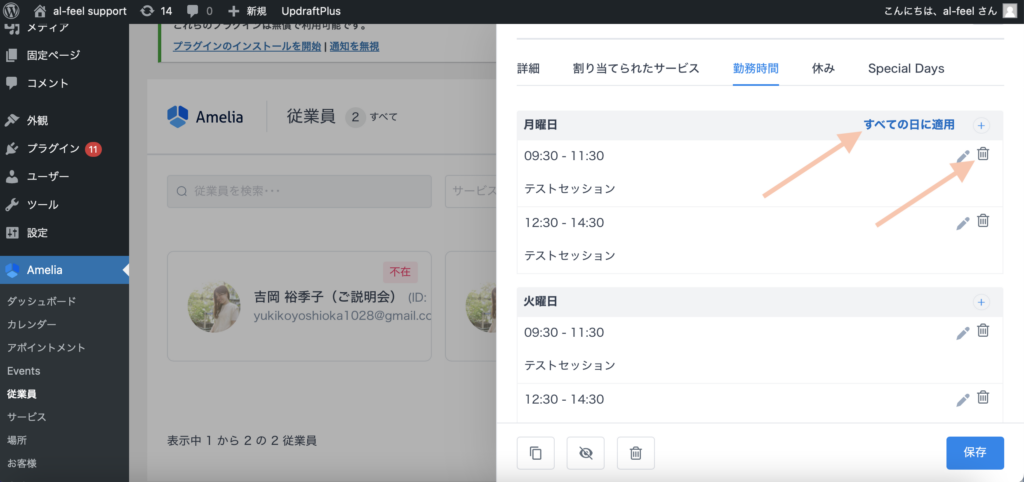1024x482 pixels.
Task: Add new period to 月曜日
Action: pyautogui.click(x=980, y=125)
